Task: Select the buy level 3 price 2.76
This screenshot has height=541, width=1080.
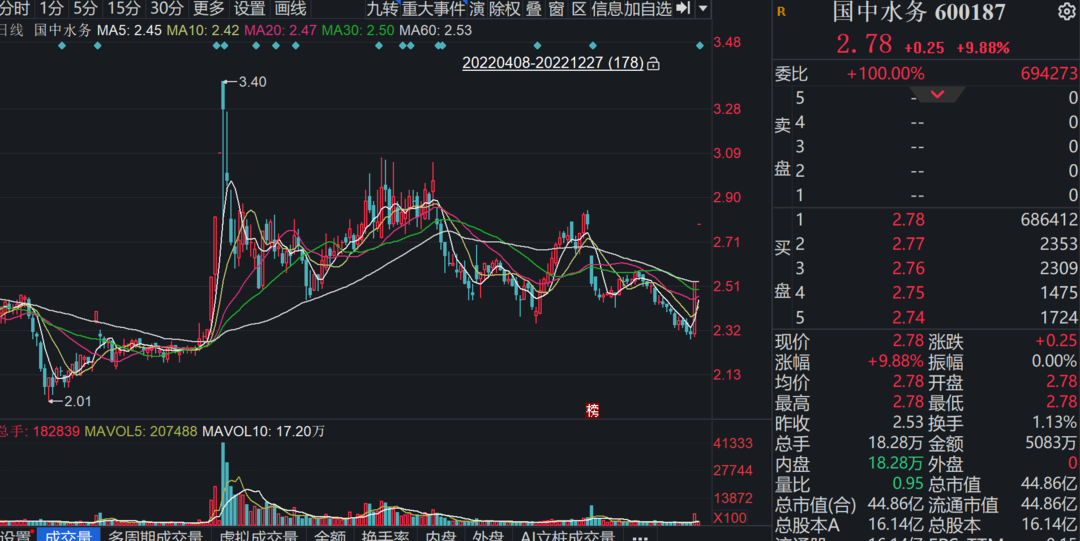Action: tap(908, 268)
